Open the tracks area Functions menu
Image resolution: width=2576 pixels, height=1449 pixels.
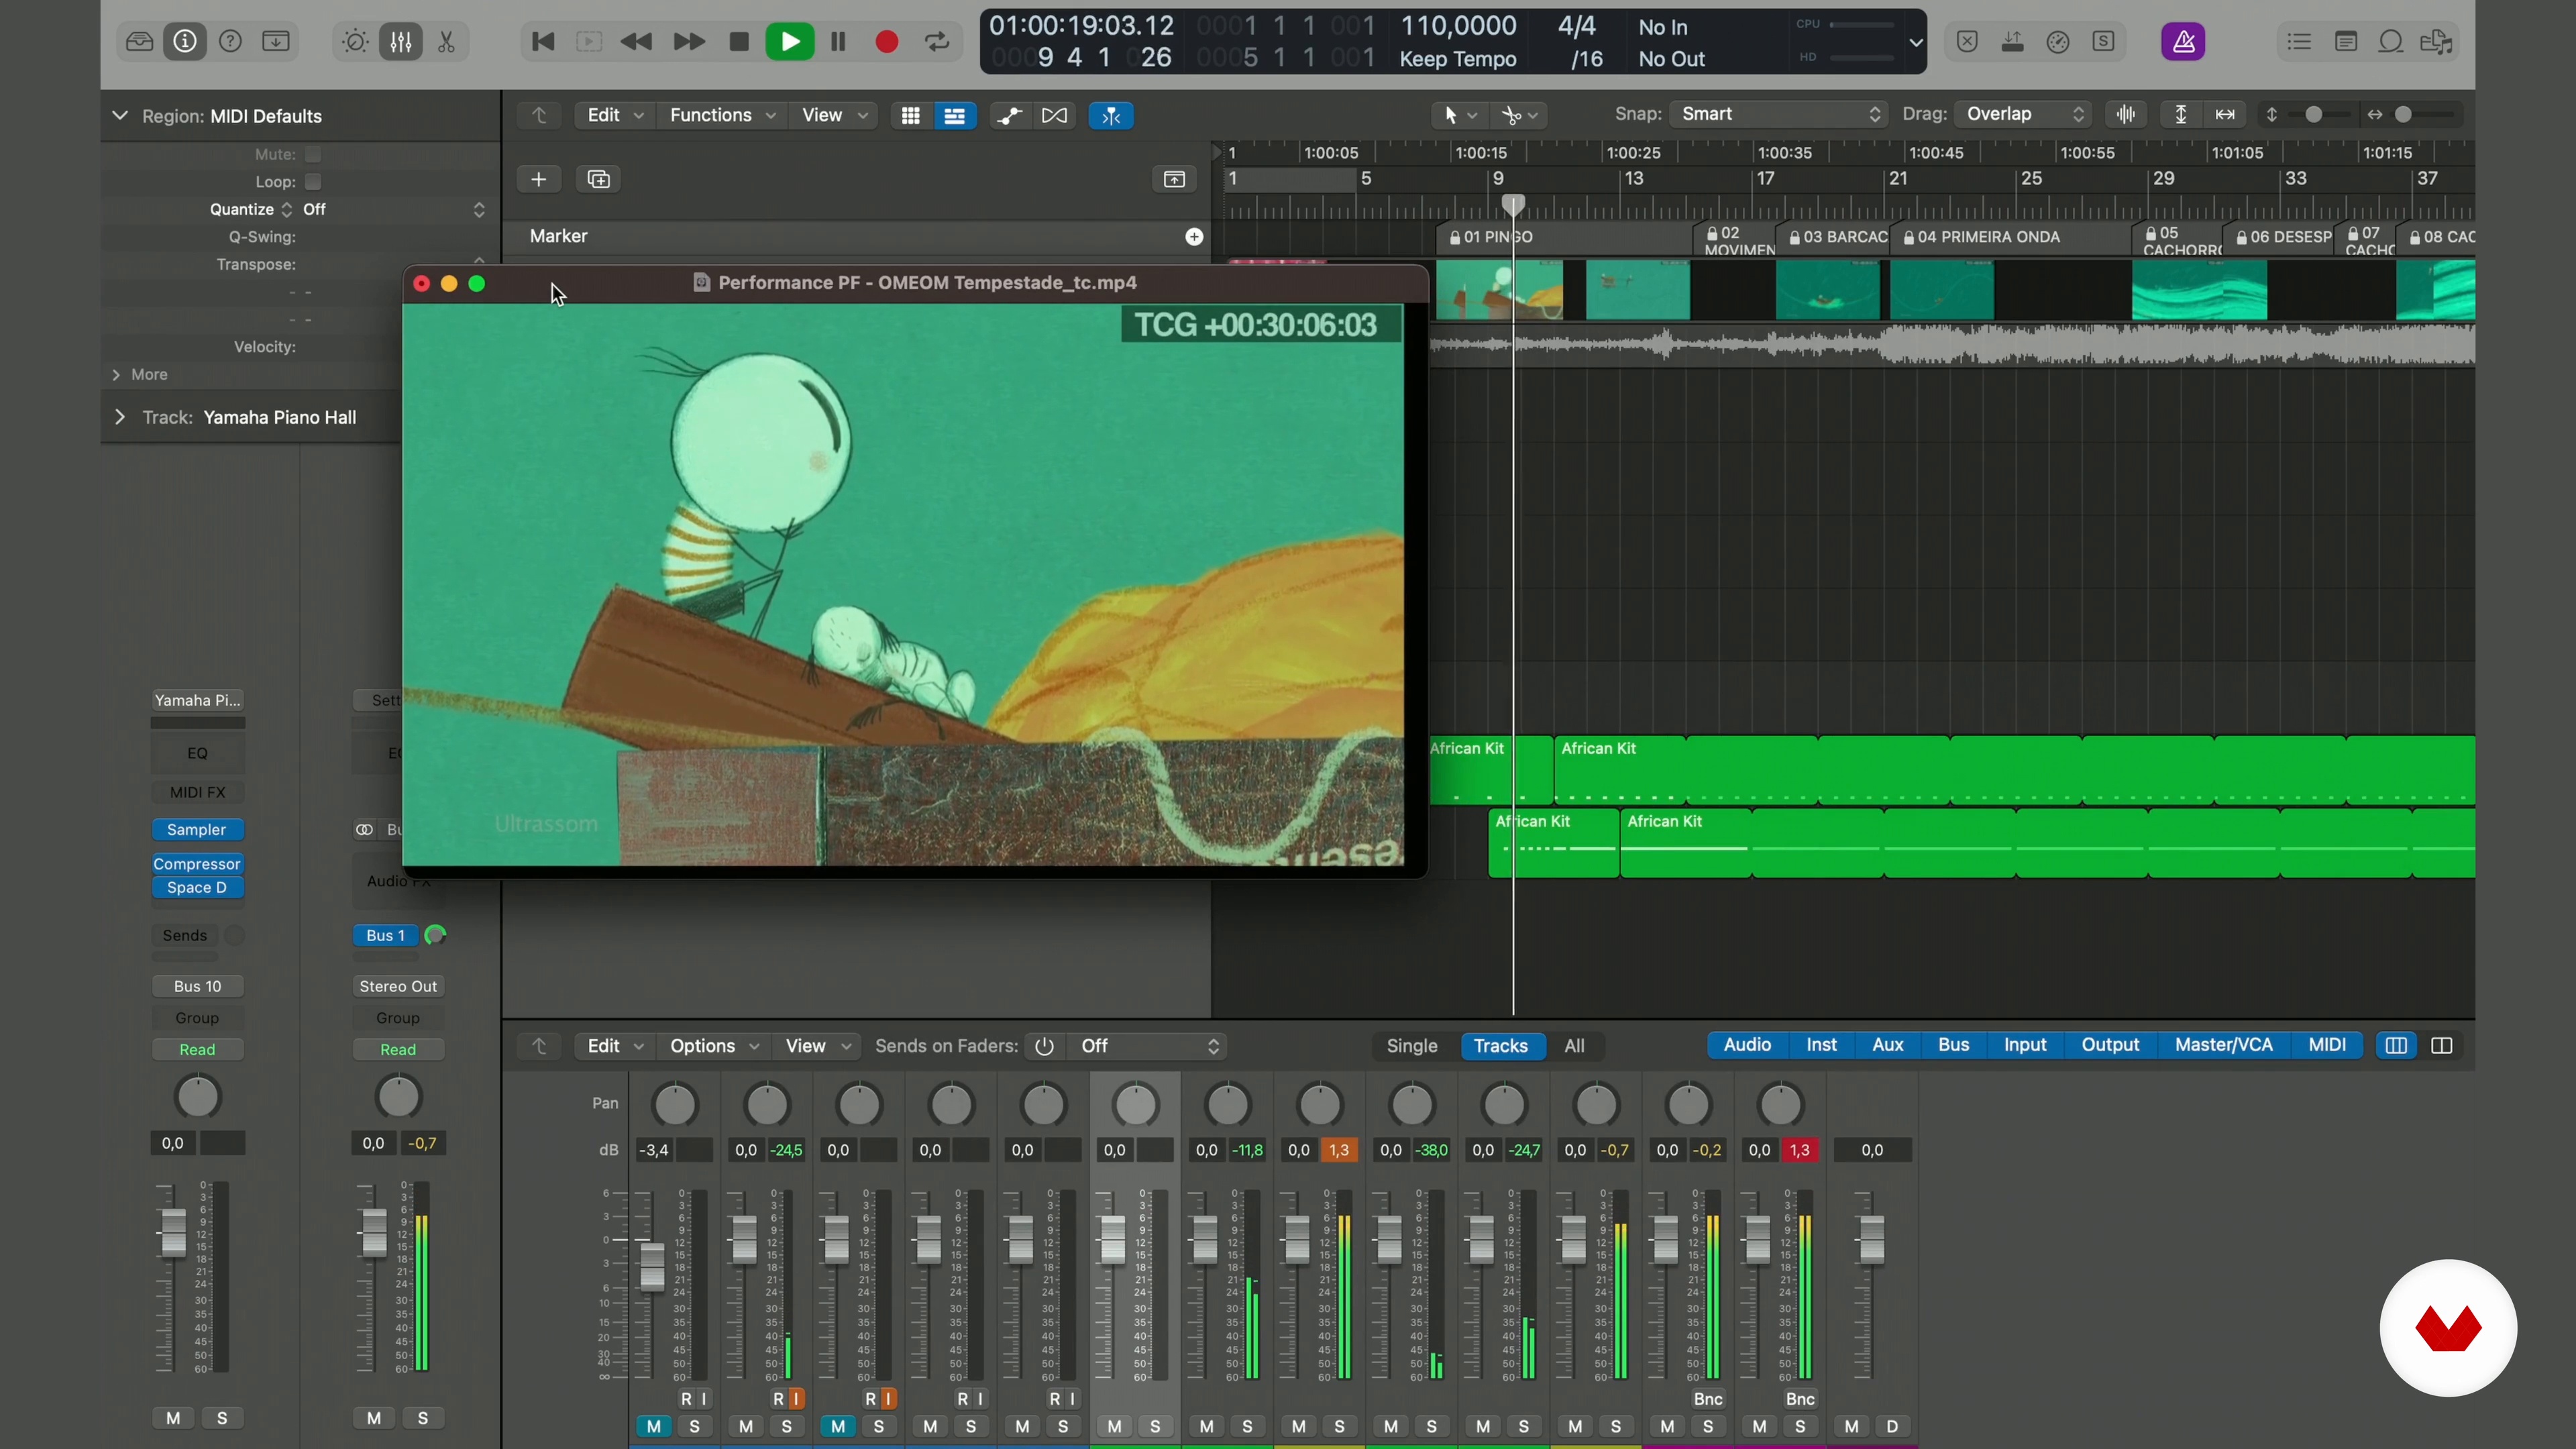(722, 116)
